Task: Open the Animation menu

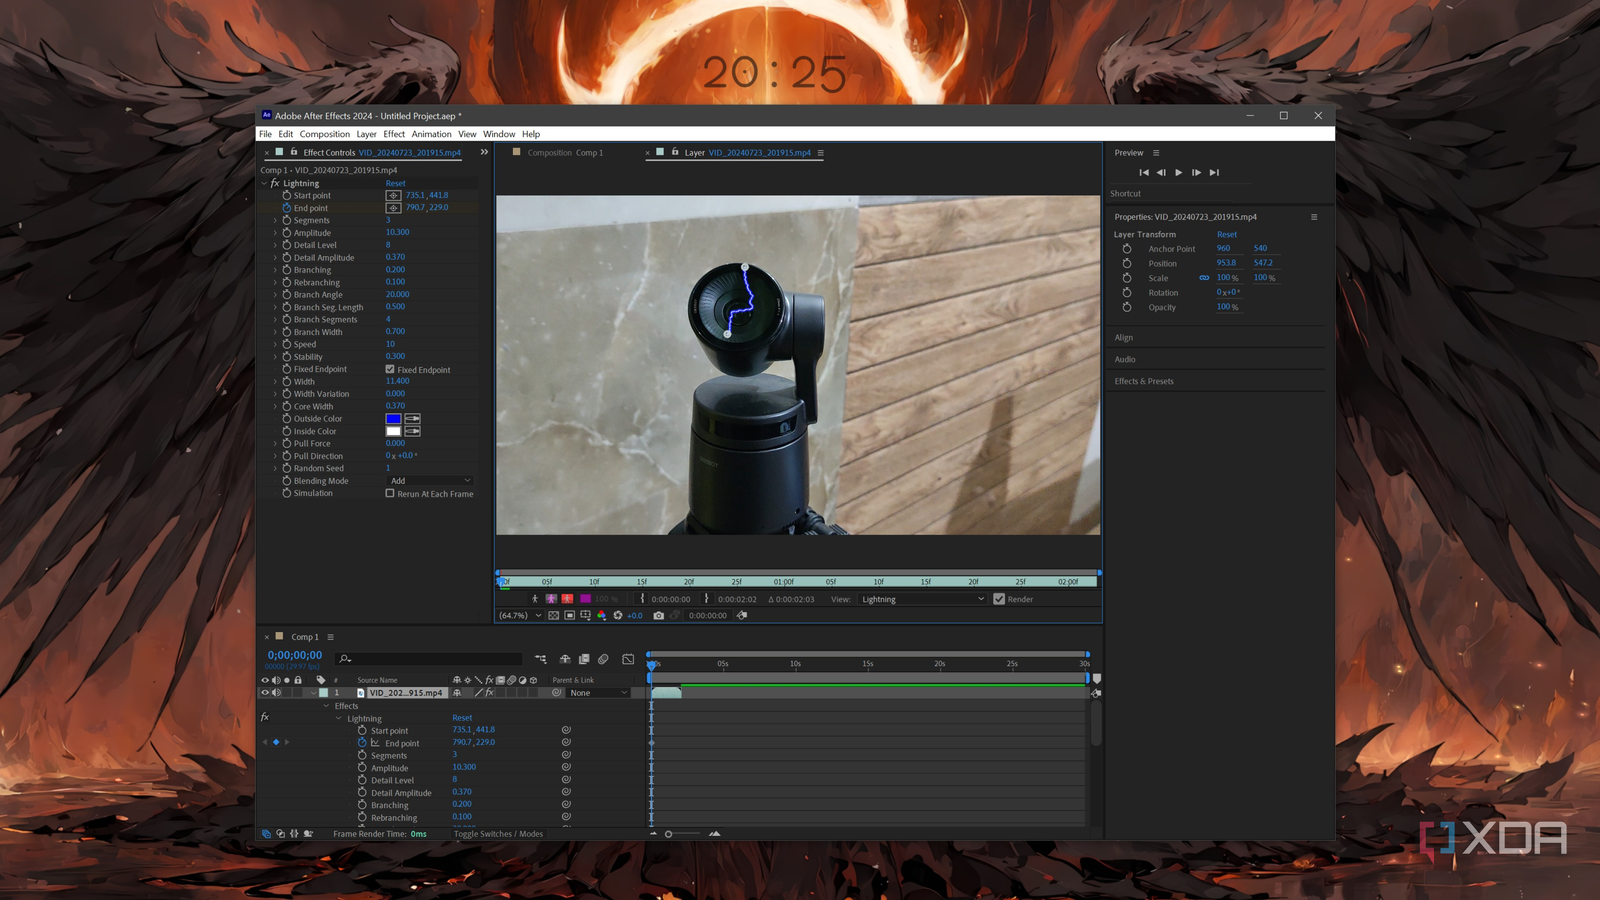Action: (x=431, y=134)
